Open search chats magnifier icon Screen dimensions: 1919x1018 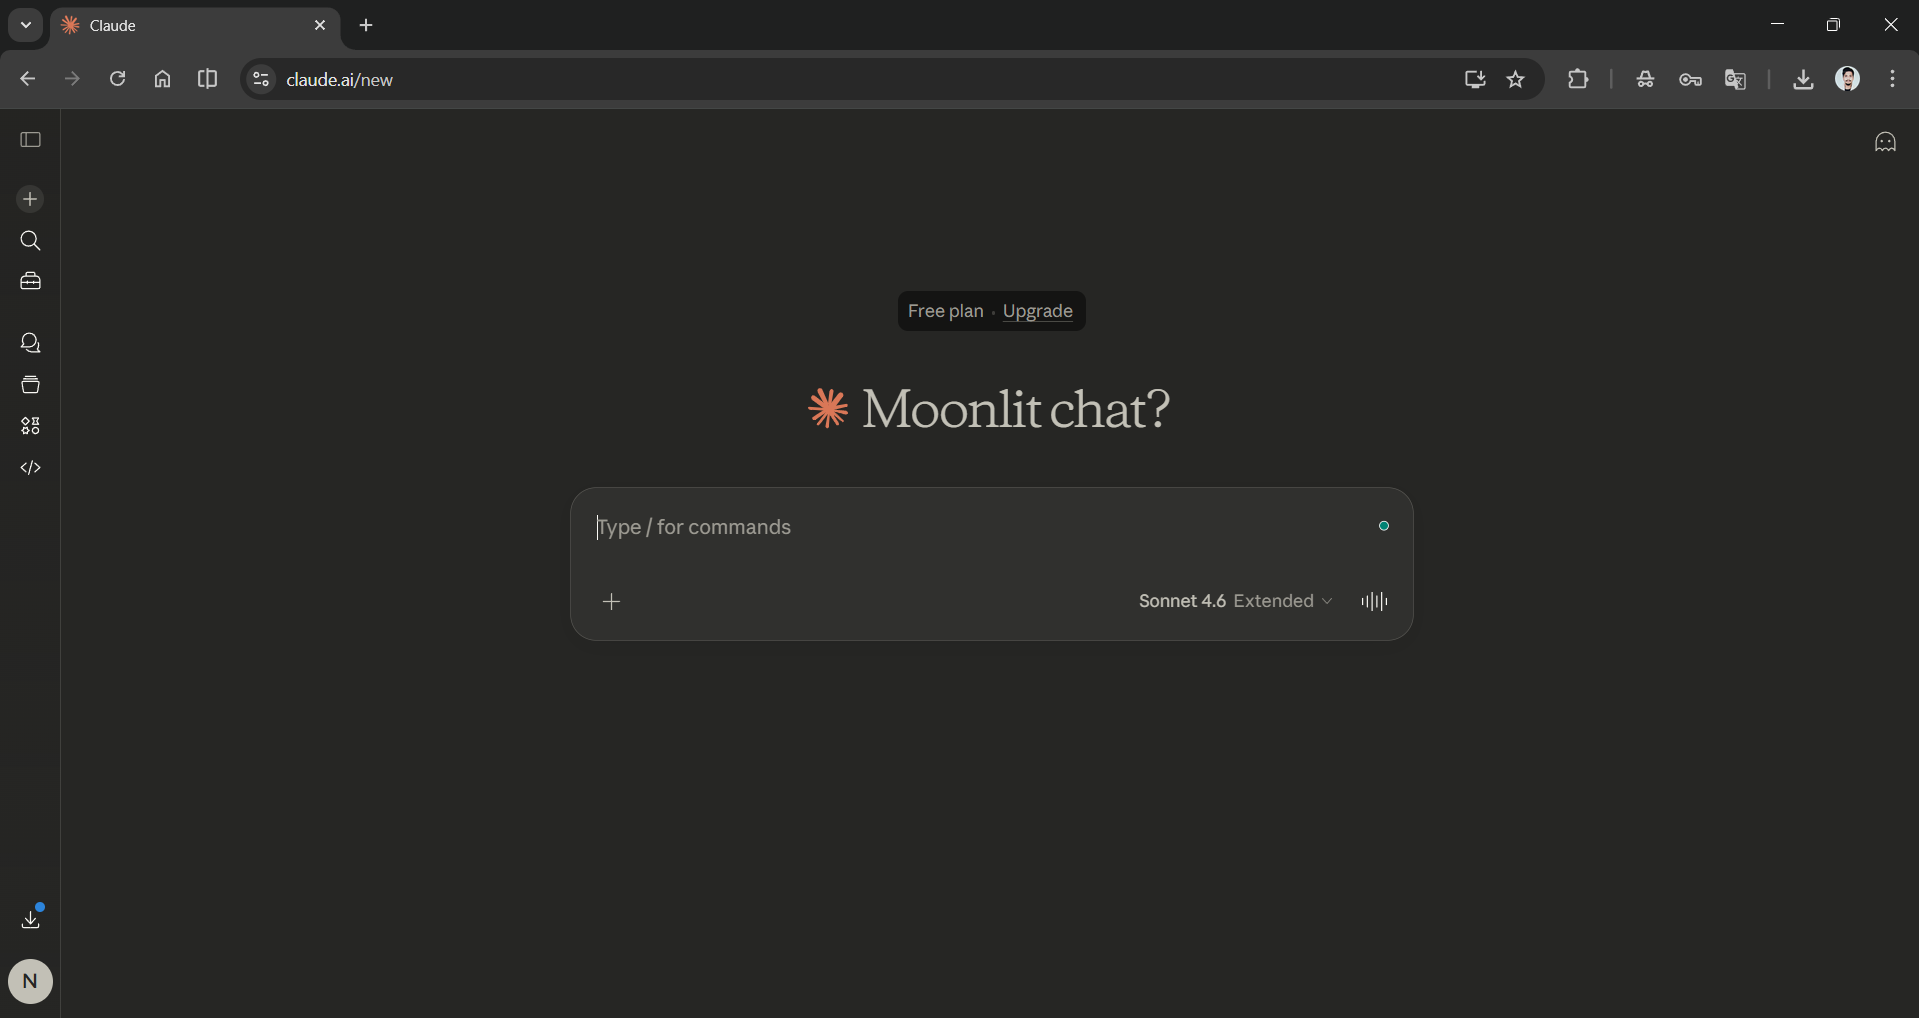[31, 241]
